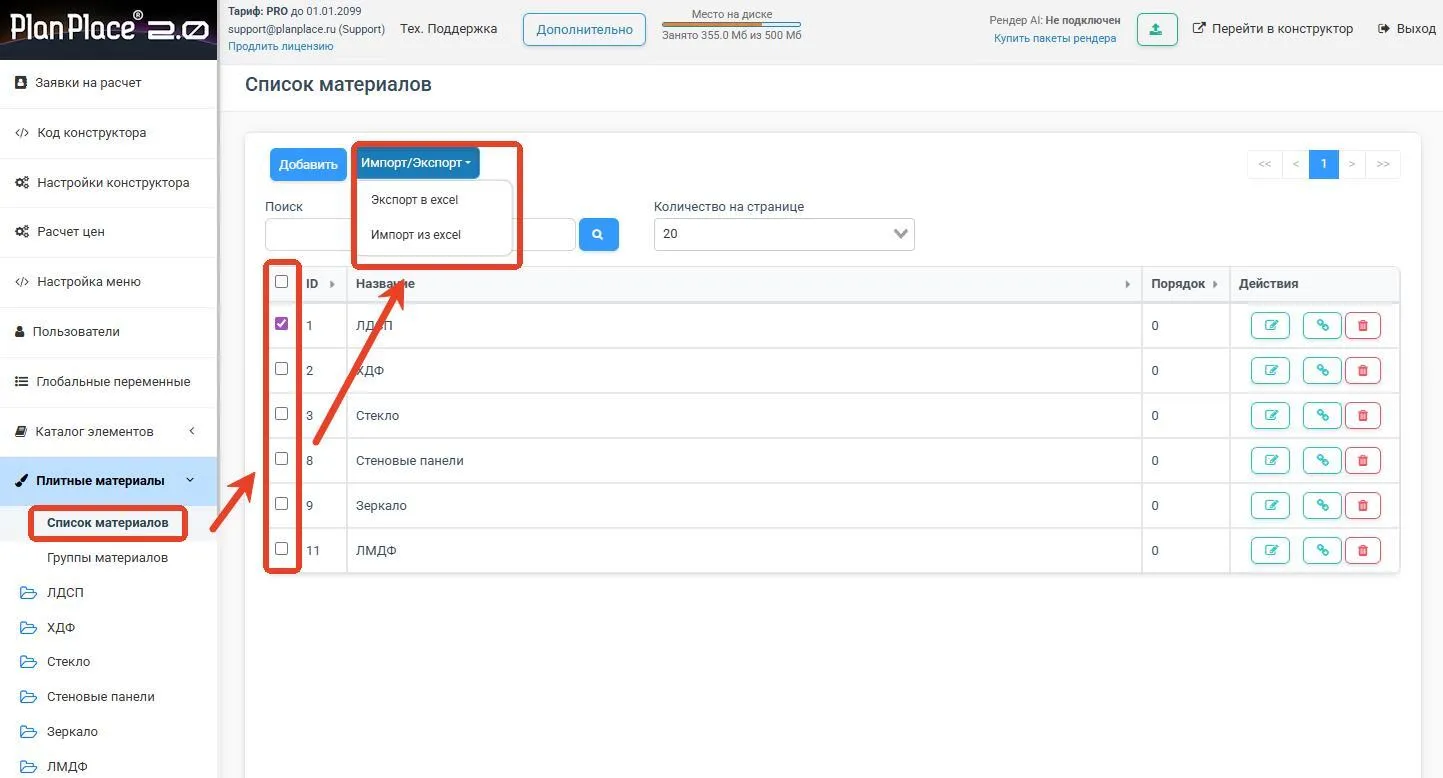
Task: Click the green upload icon button
Action: tap(1156, 29)
